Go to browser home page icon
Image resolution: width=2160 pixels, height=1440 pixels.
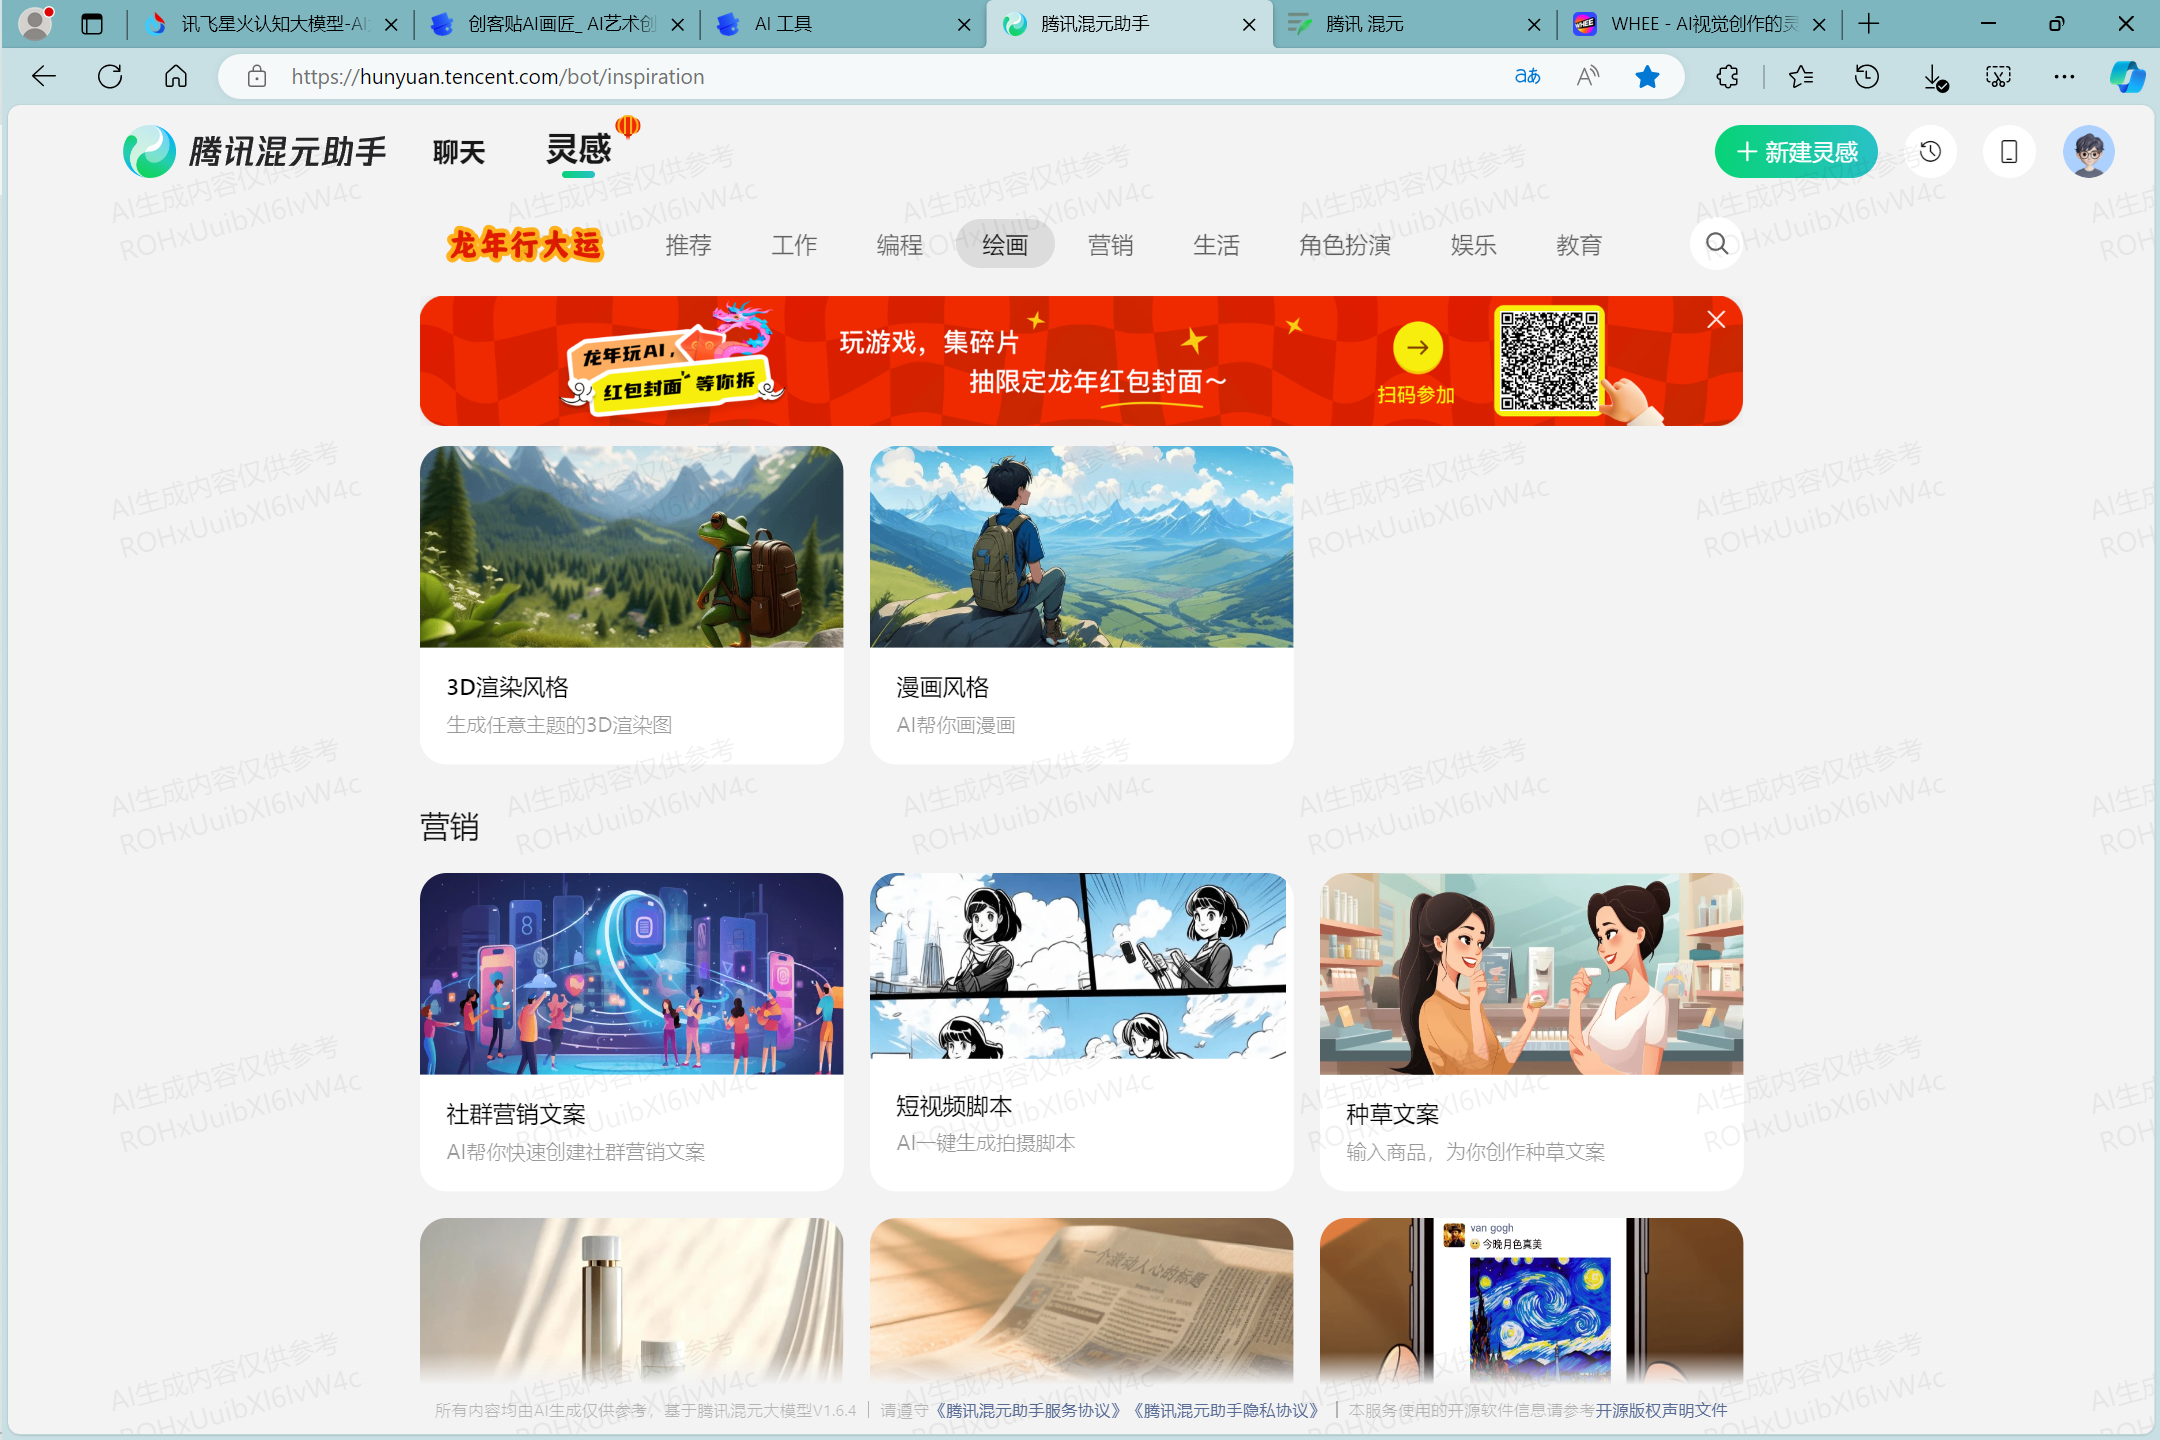pyautogui.click(x=176, y=76)
